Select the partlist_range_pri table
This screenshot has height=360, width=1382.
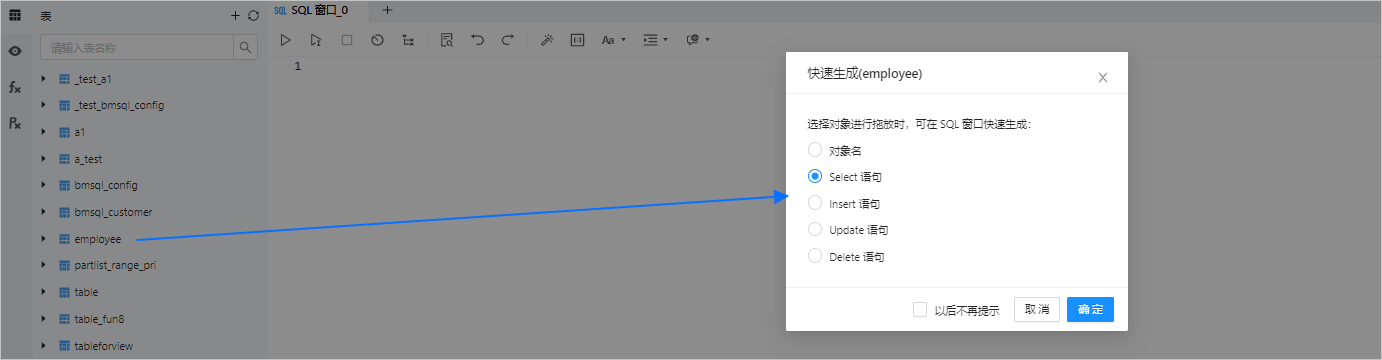pyautogui.click(x=115, y=266)
